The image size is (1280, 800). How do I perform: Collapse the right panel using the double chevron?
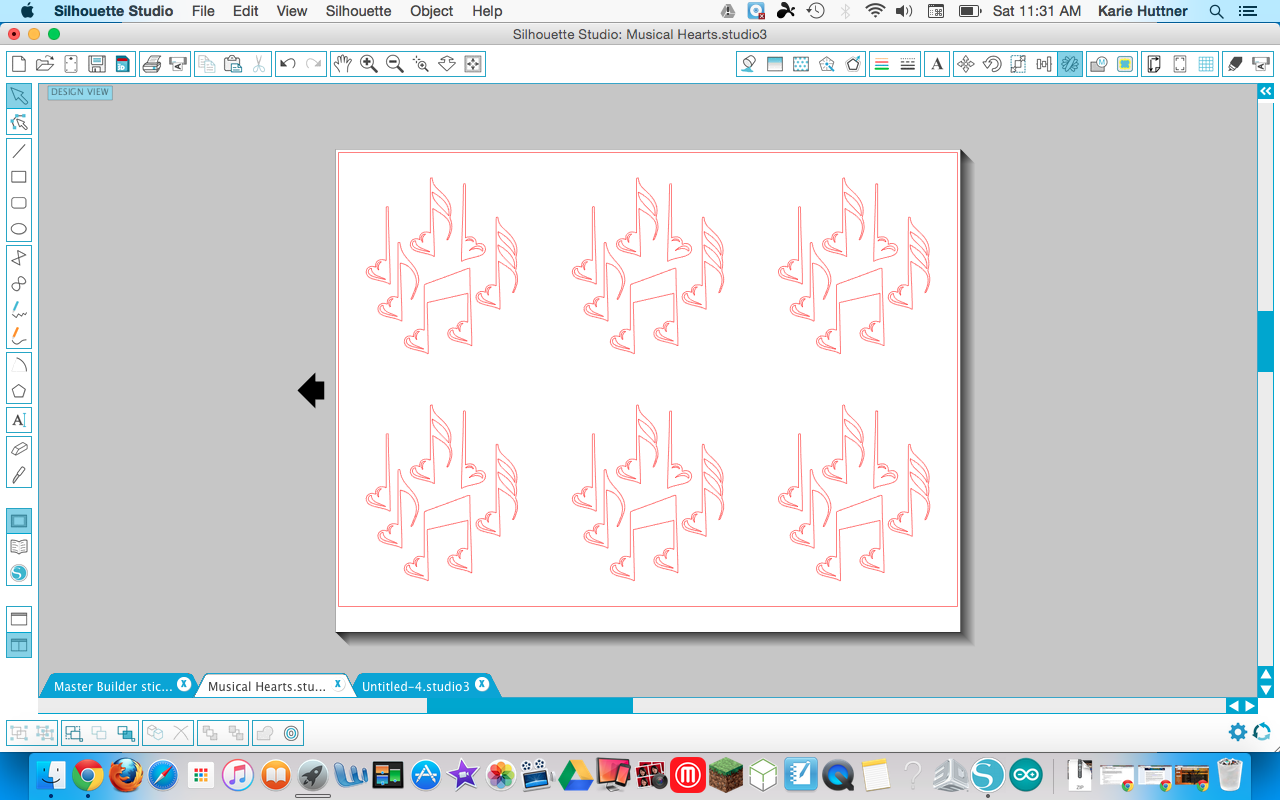click(1264, 90)
